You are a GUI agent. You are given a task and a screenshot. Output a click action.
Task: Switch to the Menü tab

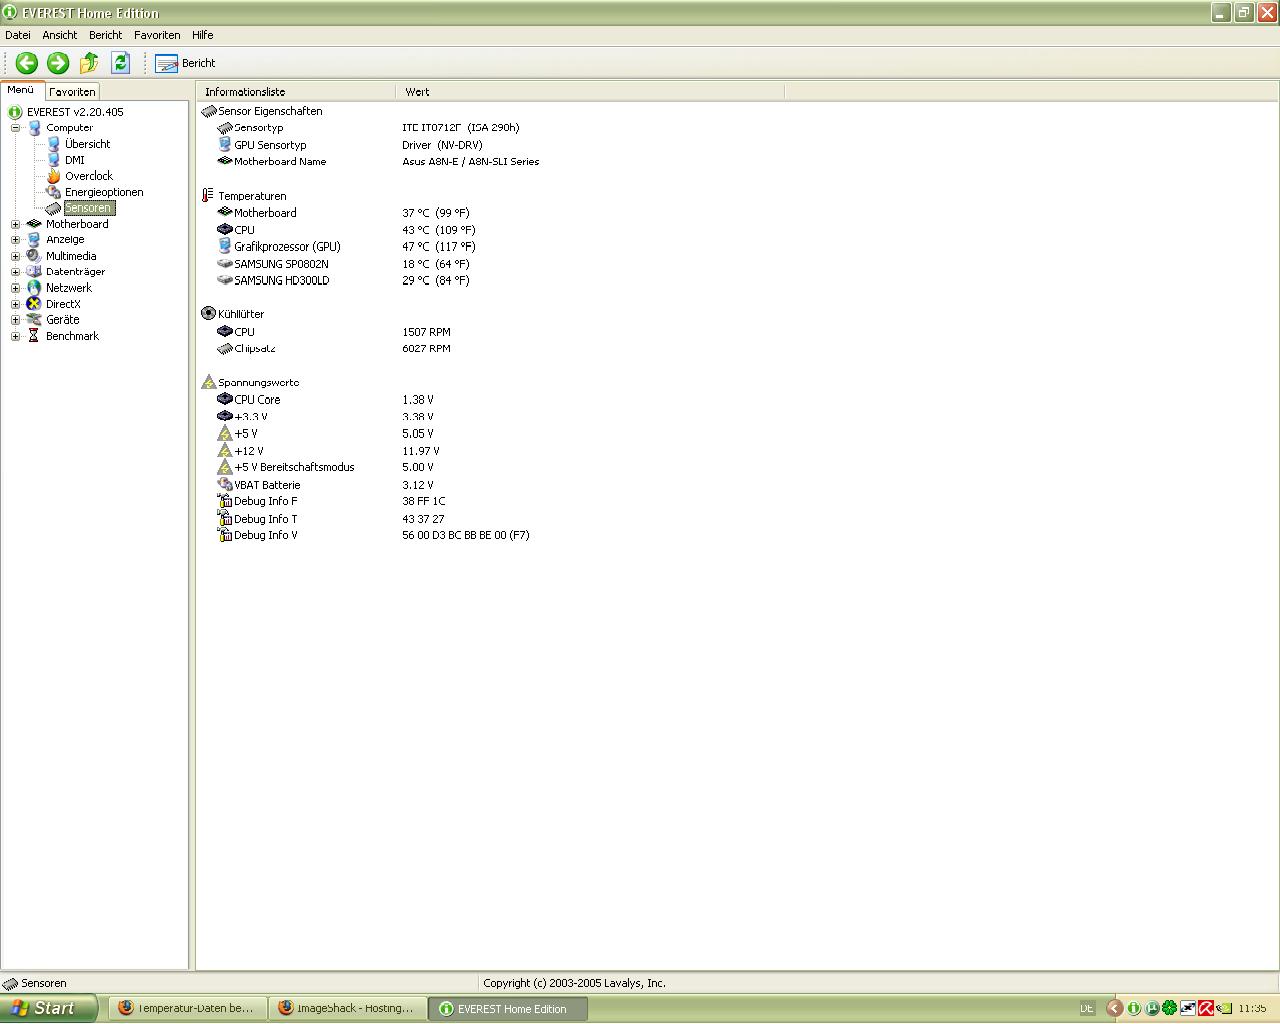pyautogui.click(x=21, y=90)
